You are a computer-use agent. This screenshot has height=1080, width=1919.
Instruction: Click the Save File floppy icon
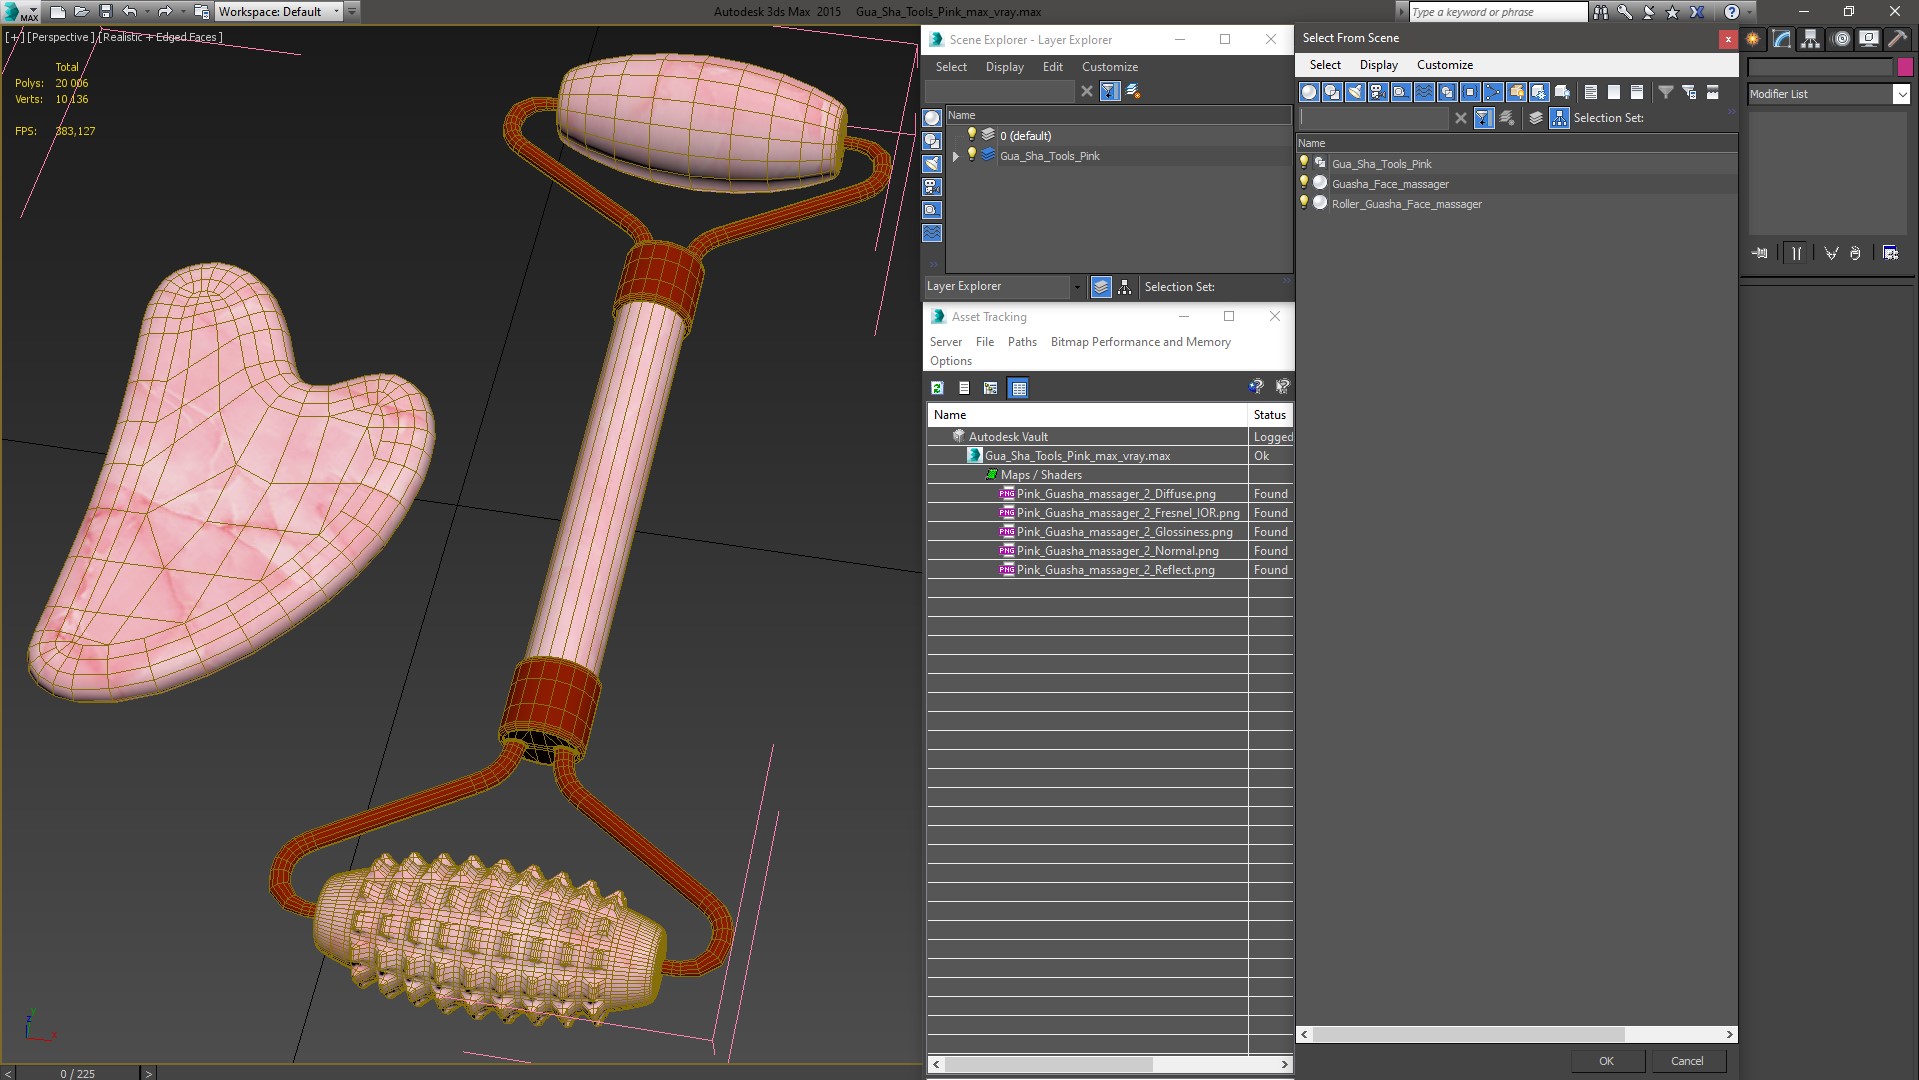point(106,12)
